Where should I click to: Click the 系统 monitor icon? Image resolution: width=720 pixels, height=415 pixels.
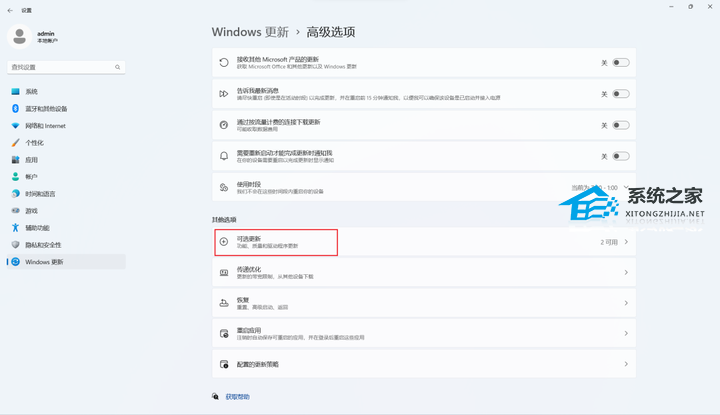(x=16, y=92)
